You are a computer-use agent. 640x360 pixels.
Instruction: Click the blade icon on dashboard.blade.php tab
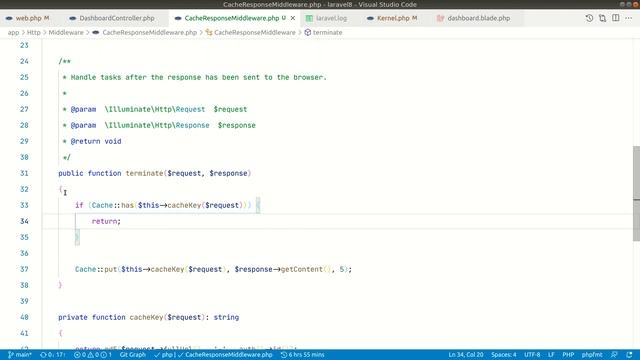pos(440,18)
